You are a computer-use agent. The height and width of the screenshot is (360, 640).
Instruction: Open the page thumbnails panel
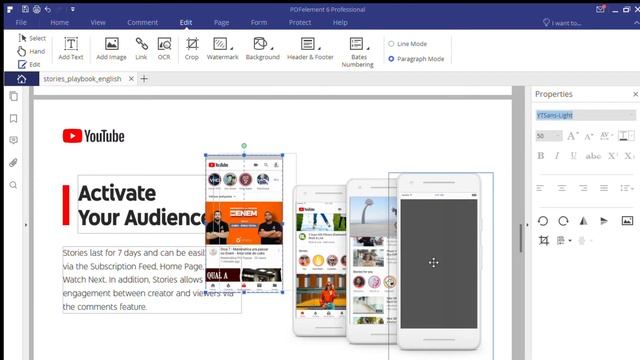tap(13, 96)
